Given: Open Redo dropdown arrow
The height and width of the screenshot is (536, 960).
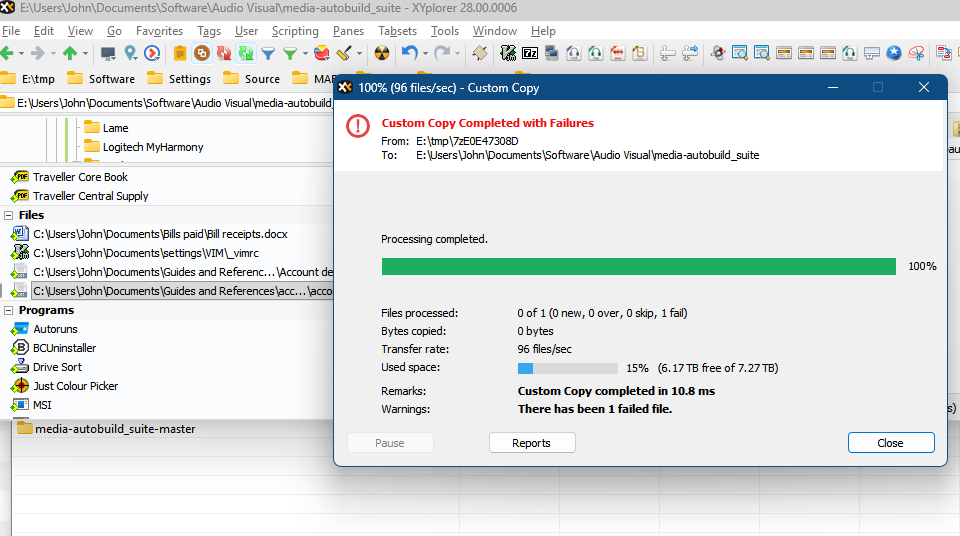Looking at the screenshot, I should coord(457,54).
